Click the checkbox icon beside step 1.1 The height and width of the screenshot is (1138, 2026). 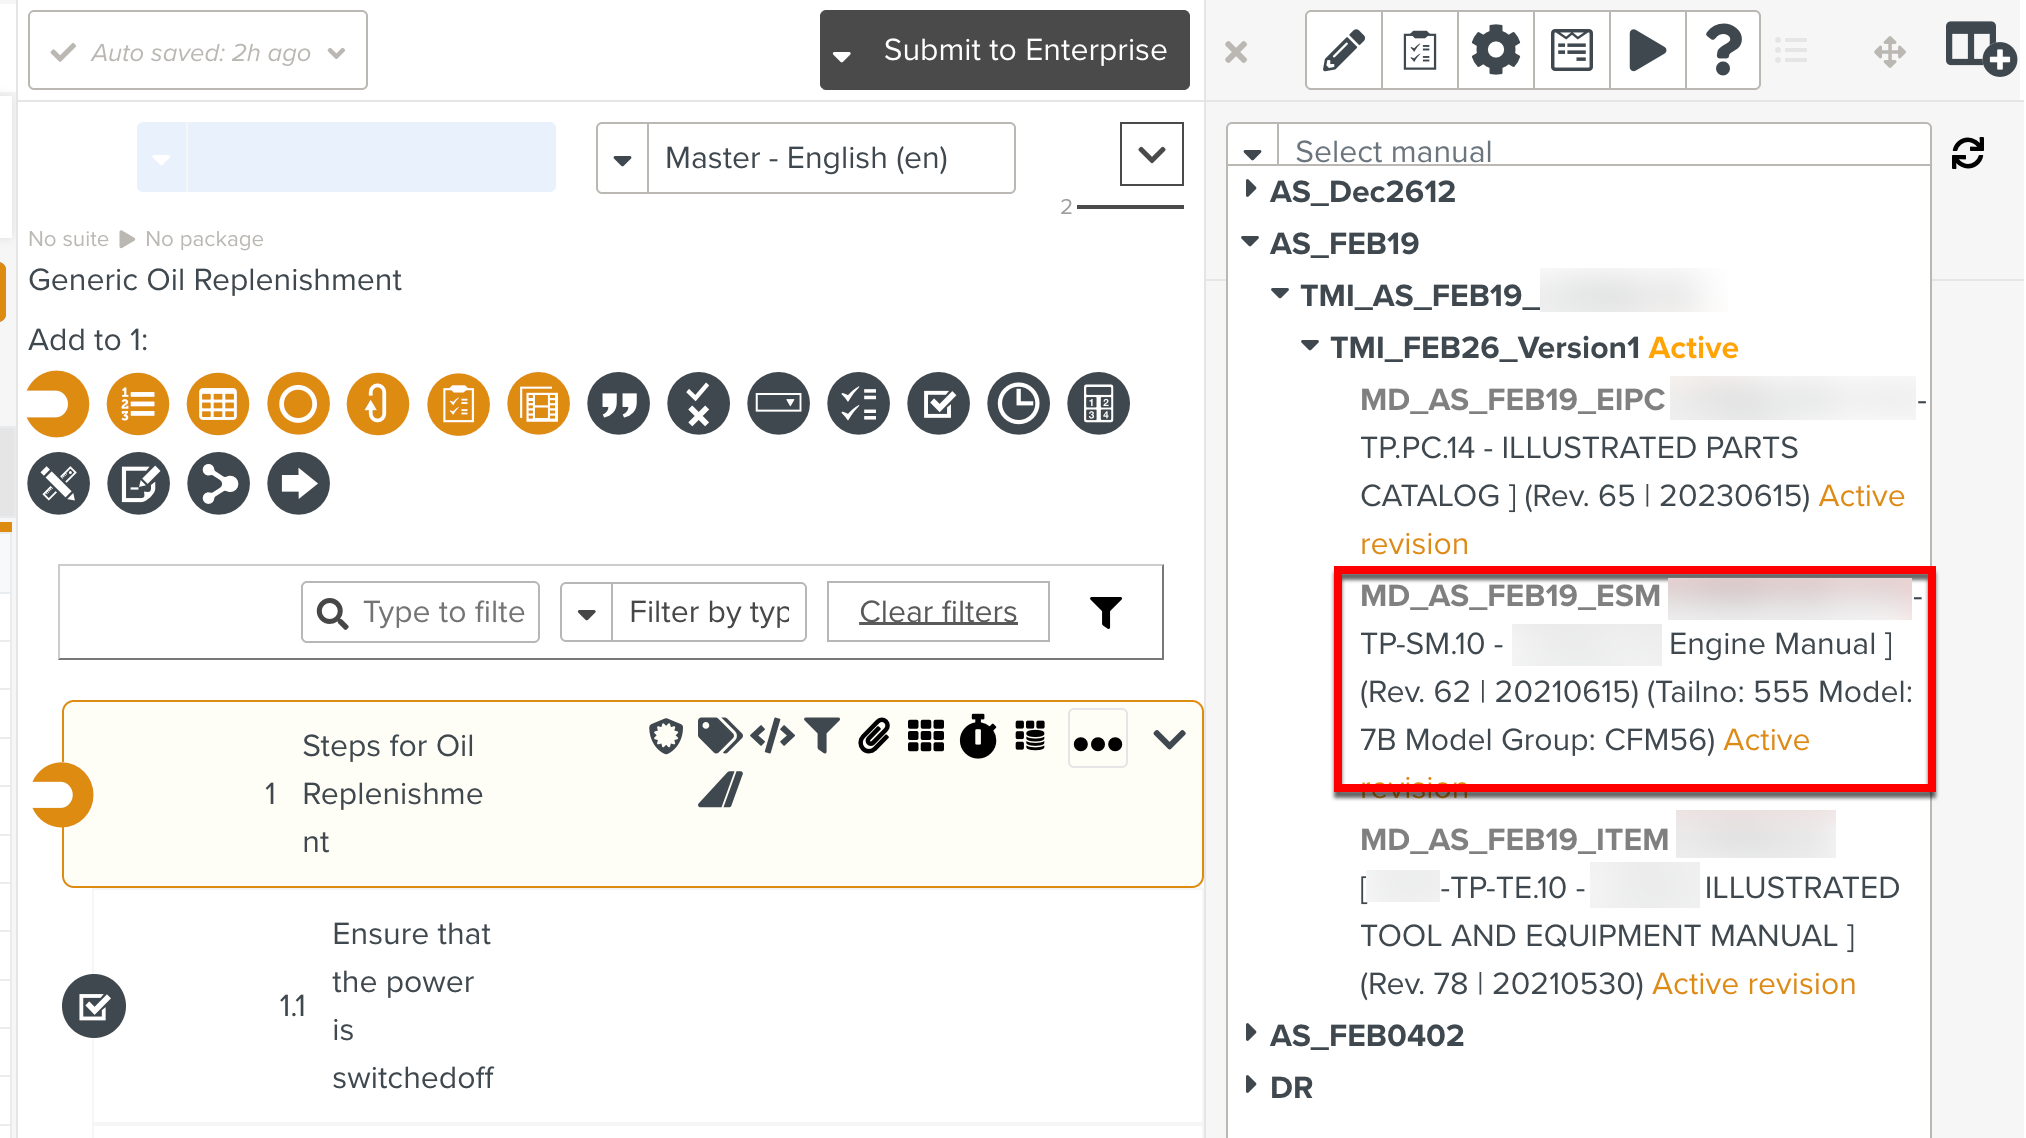click(94, 1006)
